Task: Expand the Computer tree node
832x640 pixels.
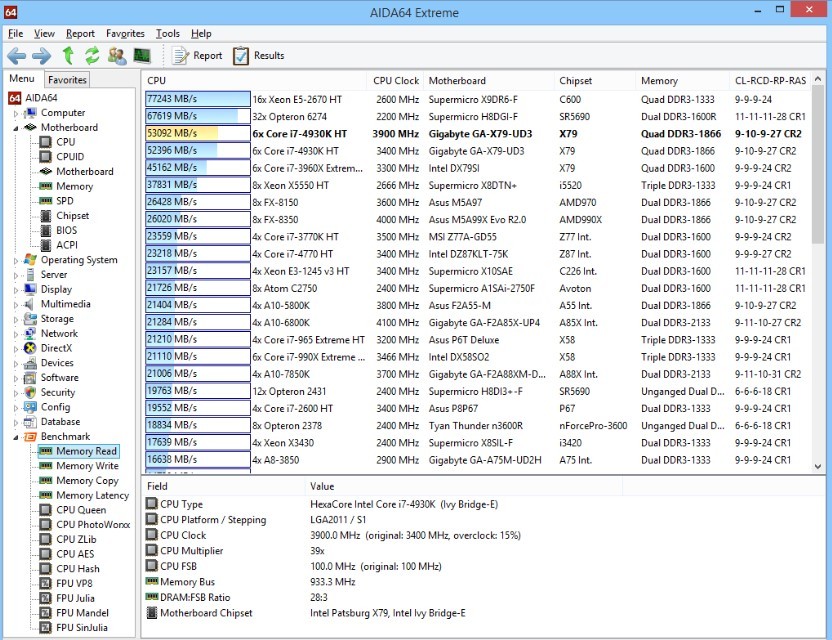Action: (x=16, y=113)
